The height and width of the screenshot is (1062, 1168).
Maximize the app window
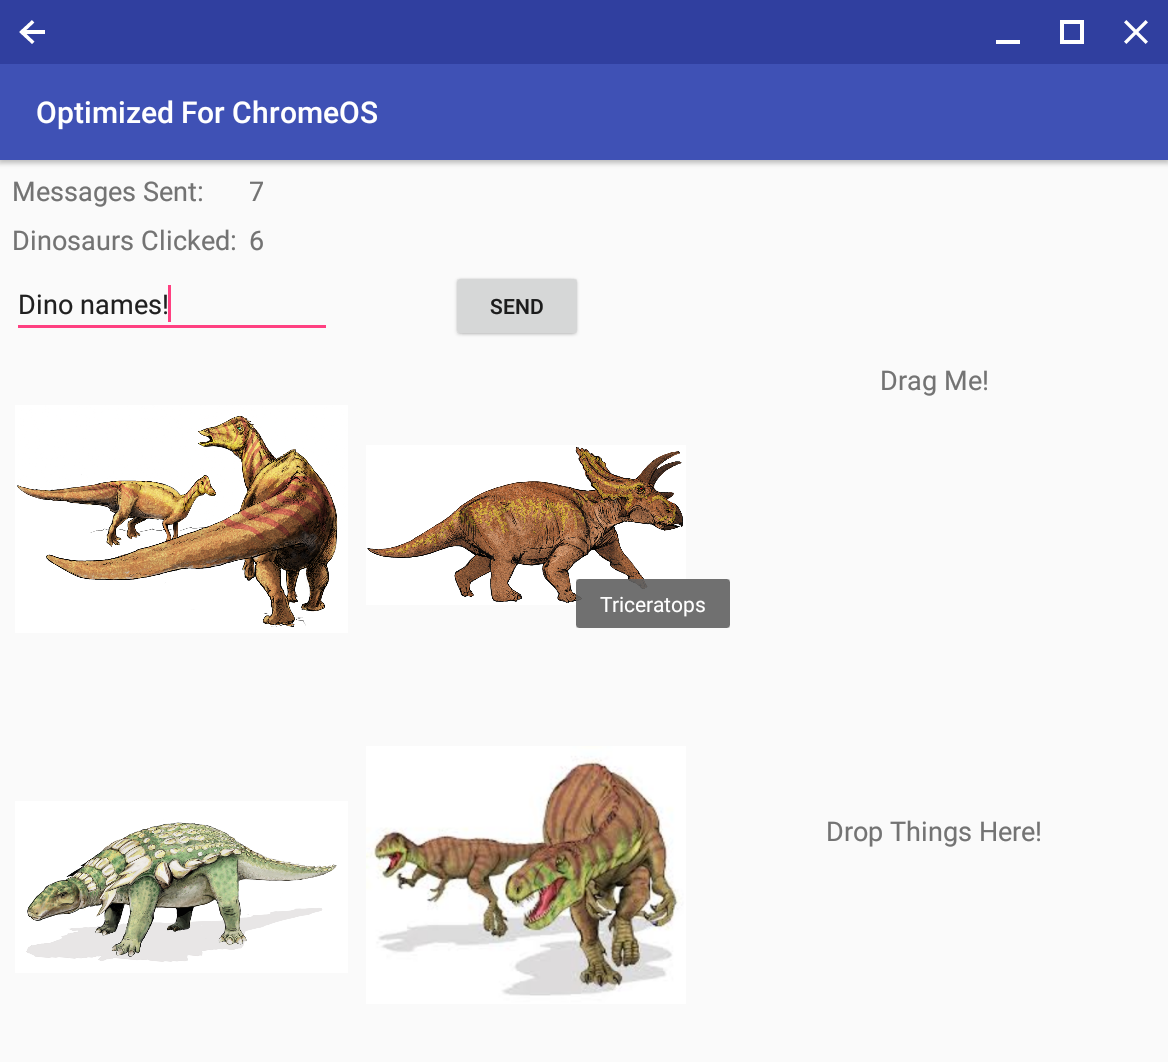(1071, 32)
